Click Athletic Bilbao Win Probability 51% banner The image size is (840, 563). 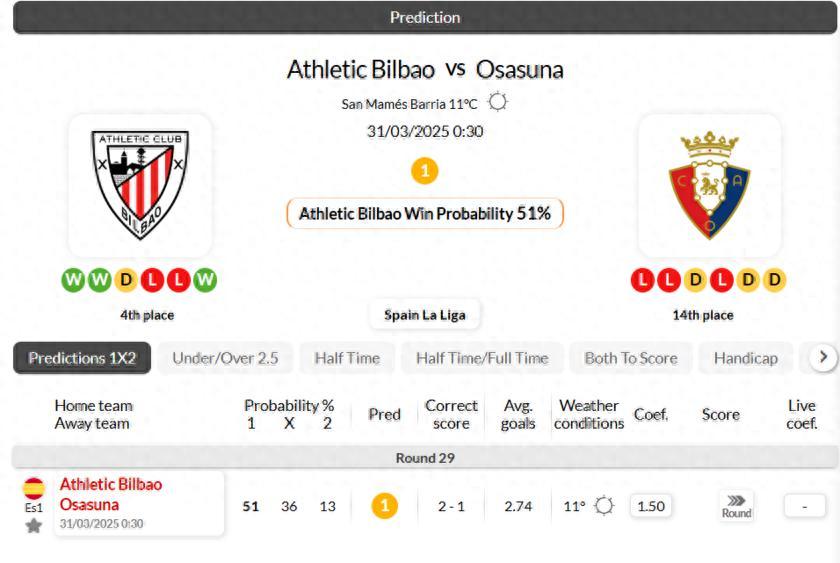[425, 213]
